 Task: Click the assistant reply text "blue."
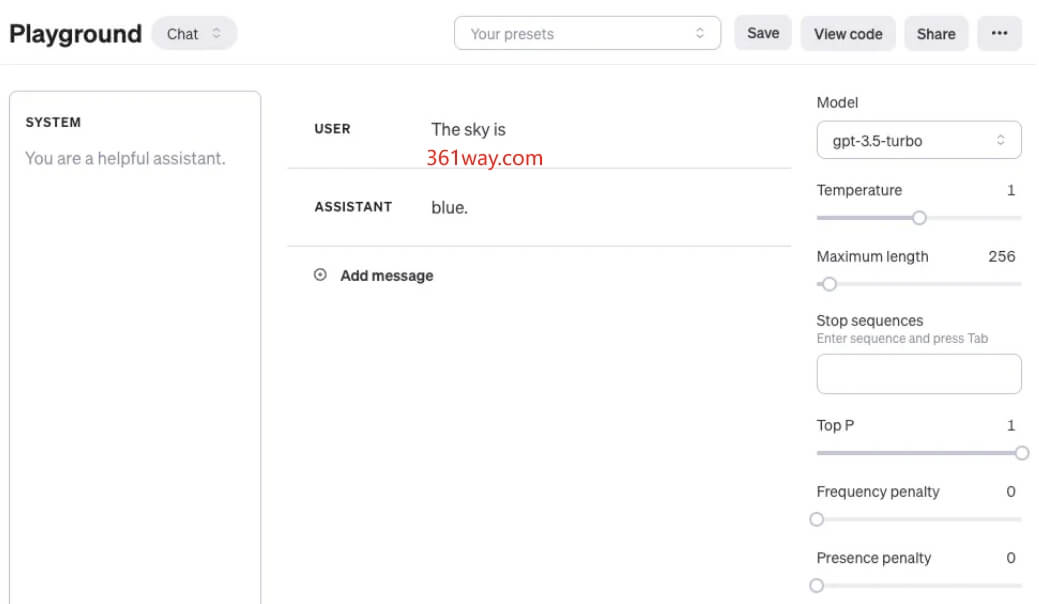click(x=449, y=207)
